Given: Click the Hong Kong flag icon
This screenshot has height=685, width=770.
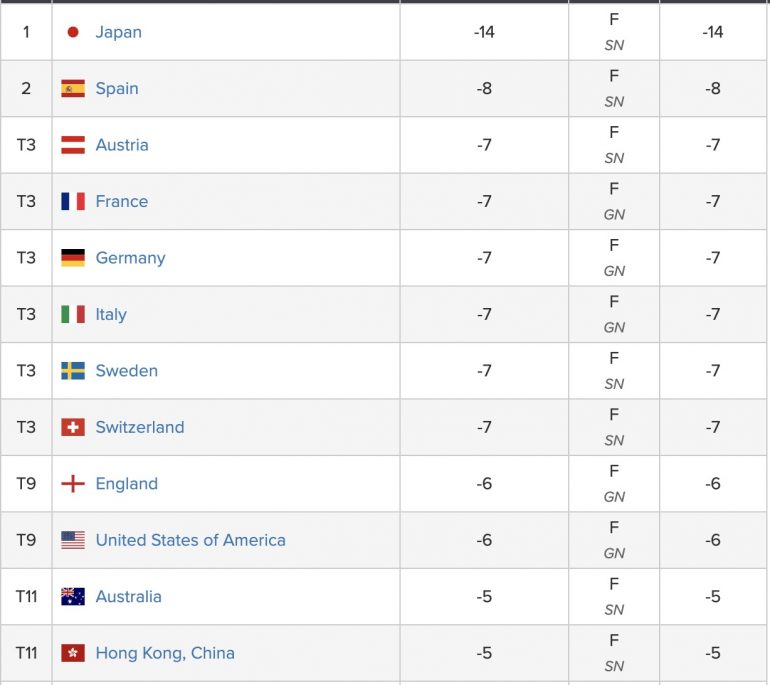Looking at the screenshot, I should point(73,653).
